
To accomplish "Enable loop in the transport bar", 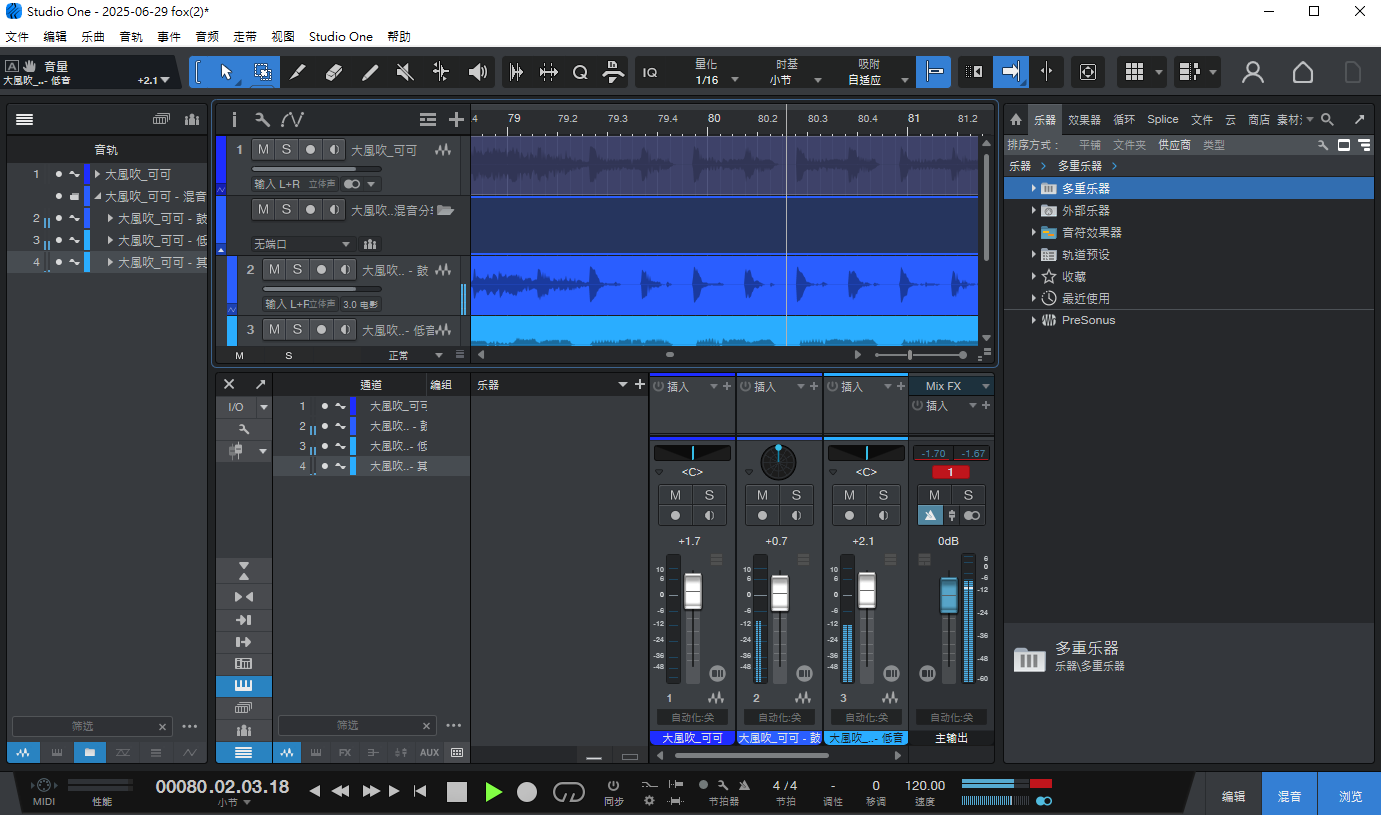I will pos(568,792).
